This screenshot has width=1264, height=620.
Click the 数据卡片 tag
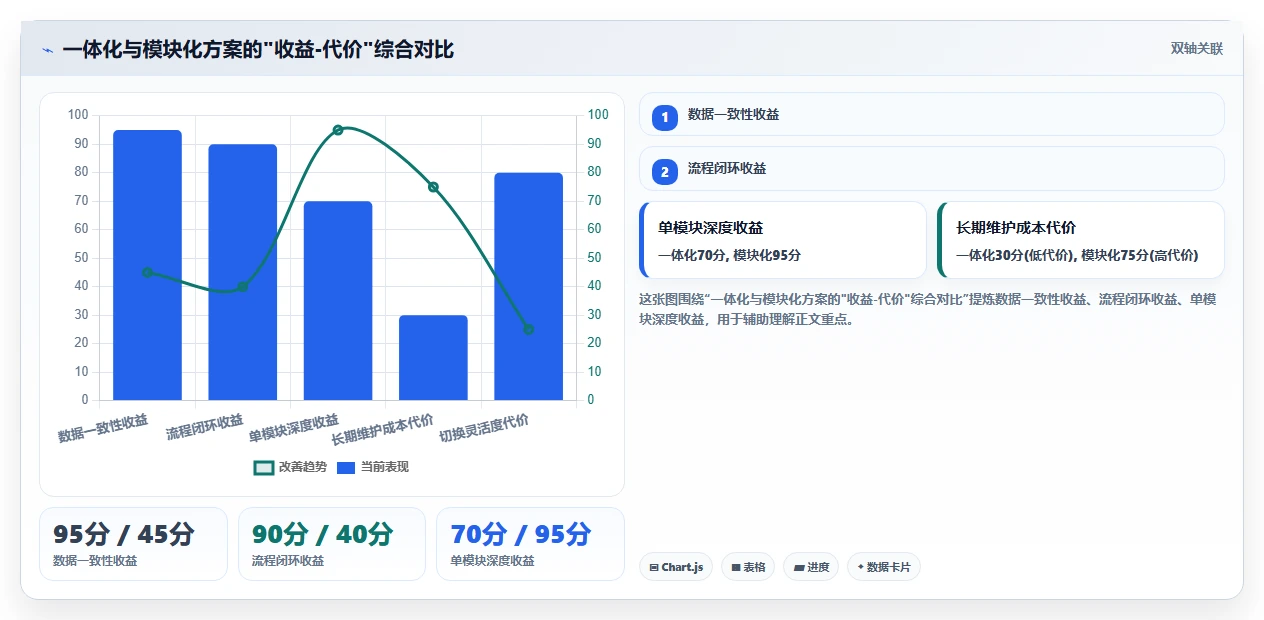tap(883, 567)
